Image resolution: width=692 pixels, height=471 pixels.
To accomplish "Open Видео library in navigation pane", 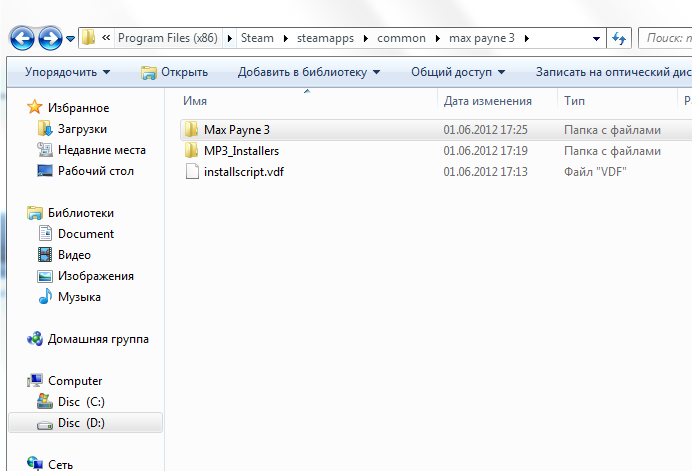I will (74, 255).
